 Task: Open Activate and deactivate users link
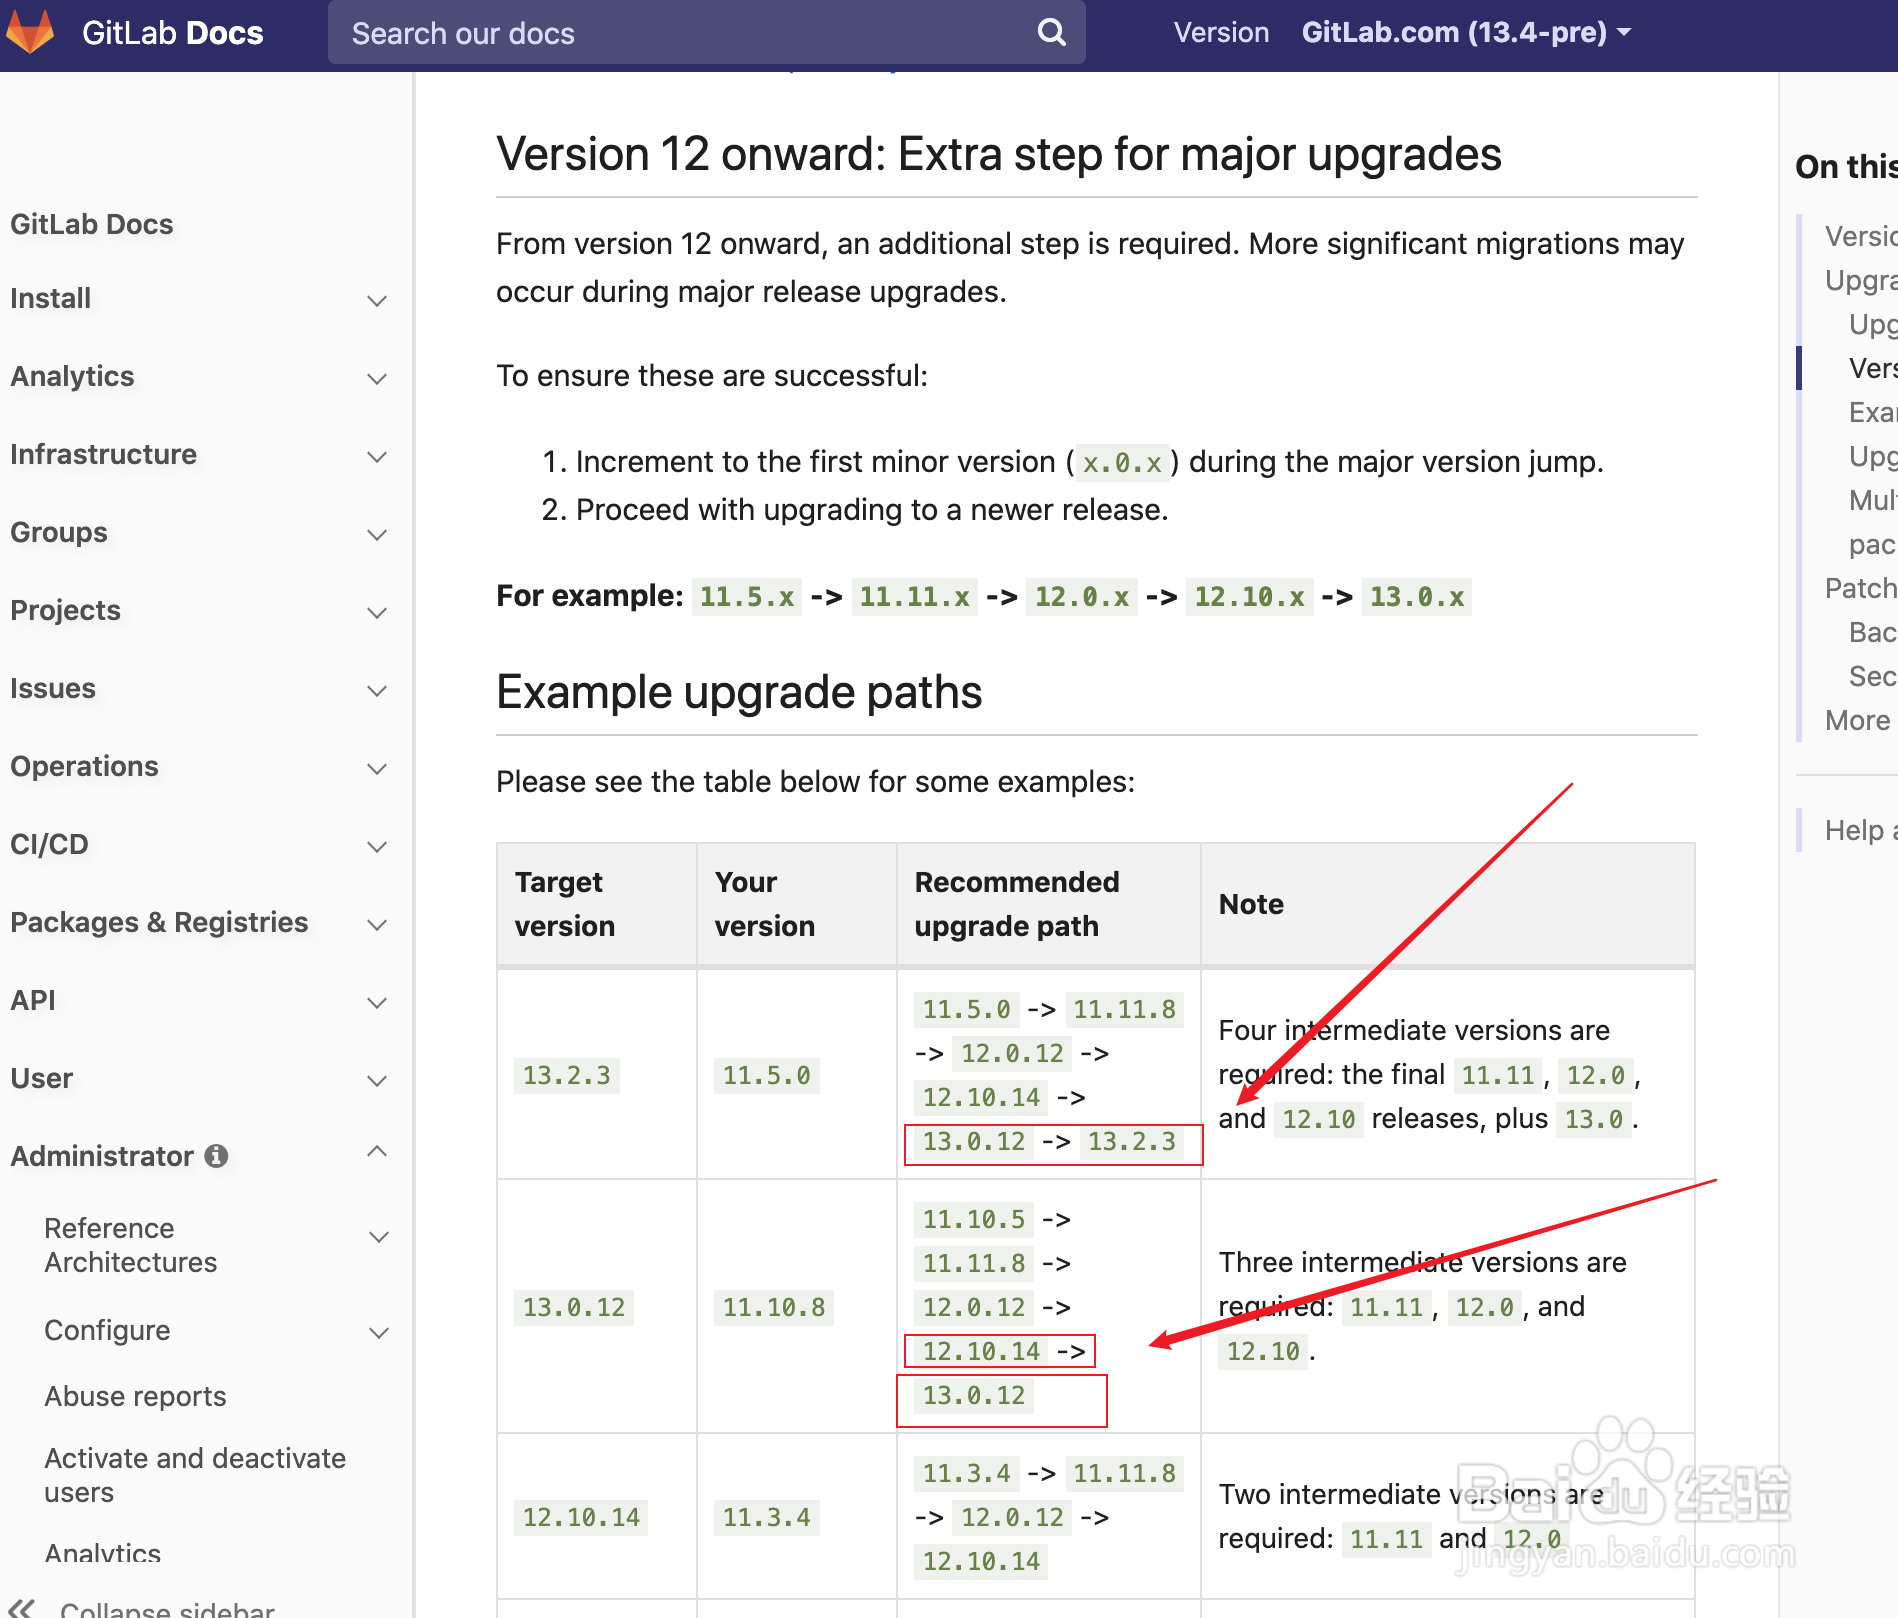pos(195,1475)
